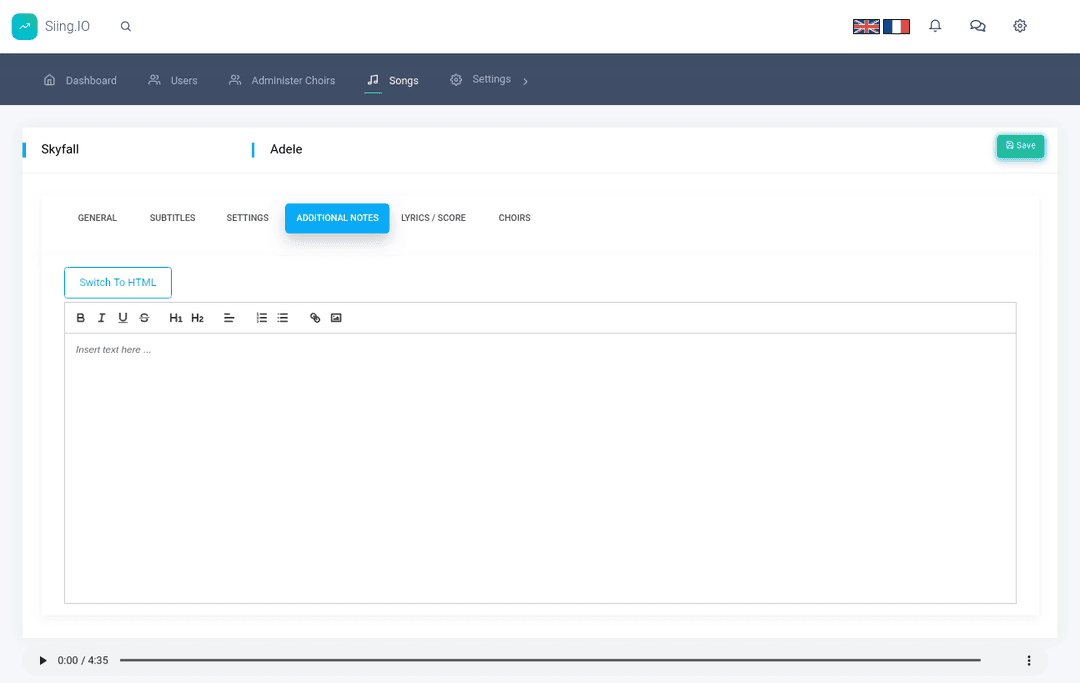Switch to the Subtitles tab
Image resolution: width=1080 pixels, height=683 pixels.
click(x=172, y=218)
